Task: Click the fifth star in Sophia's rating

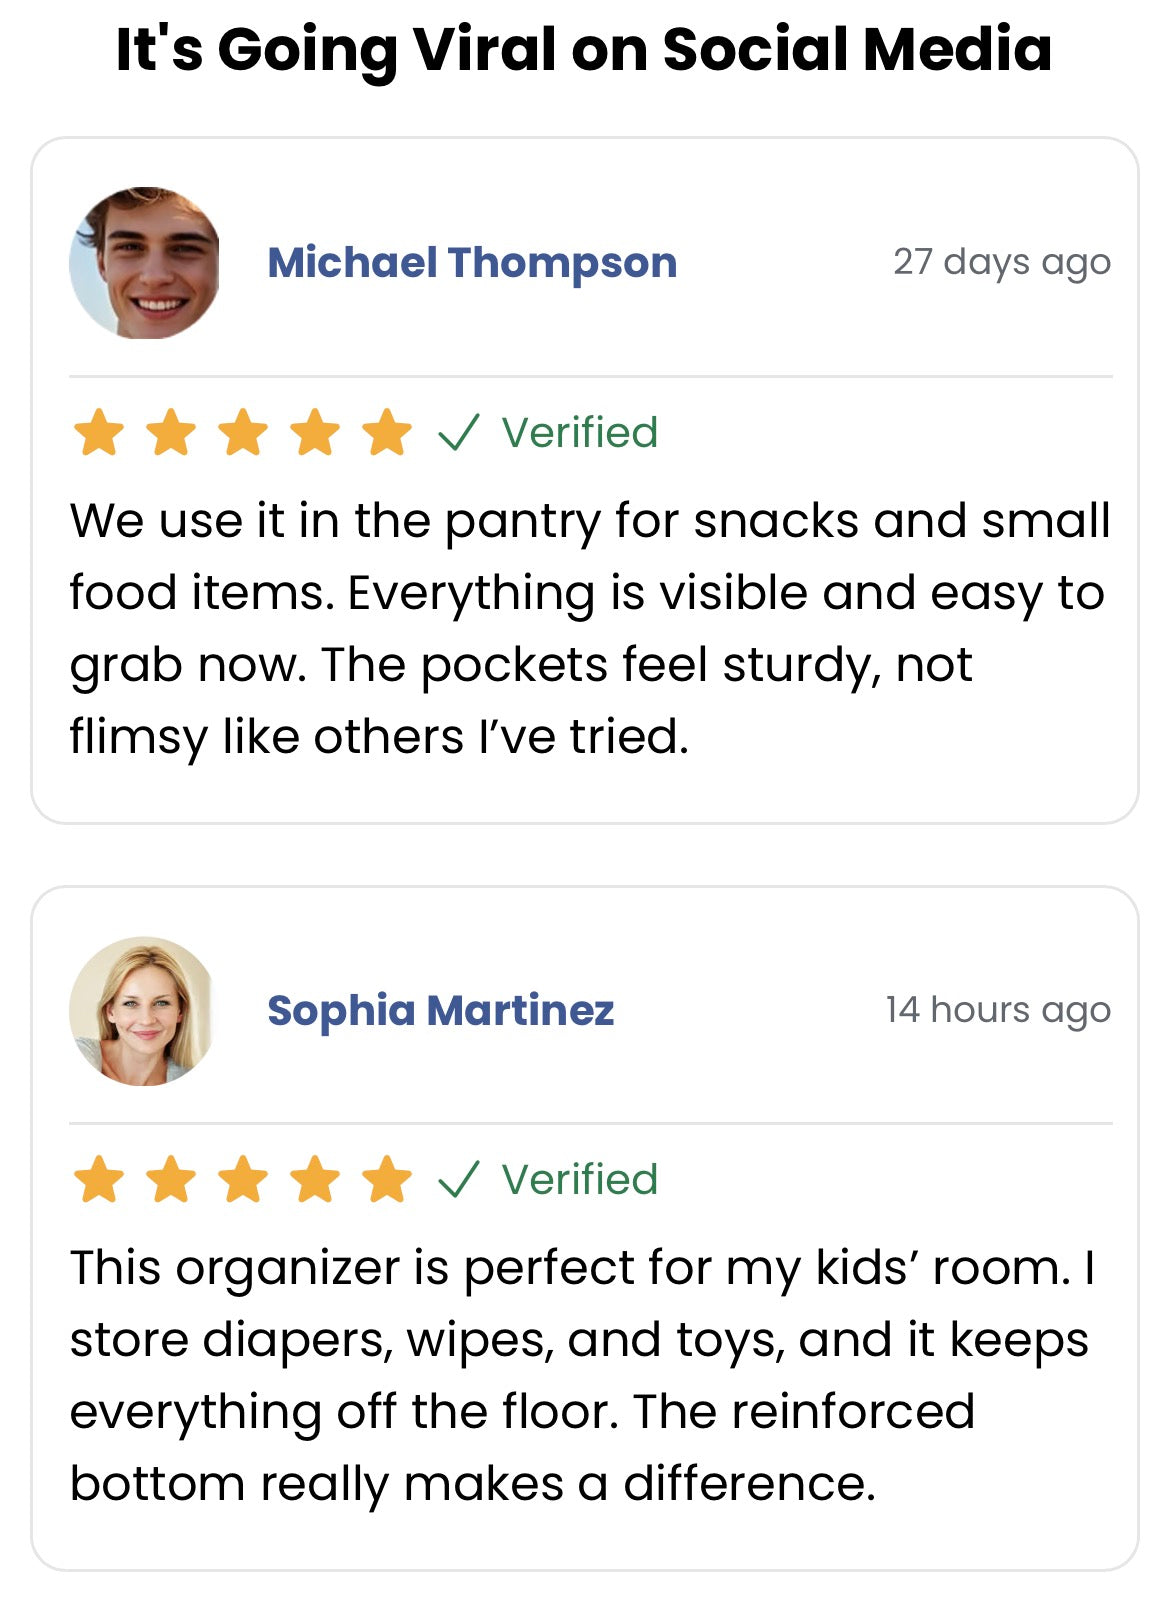Action: (387, 1179)
